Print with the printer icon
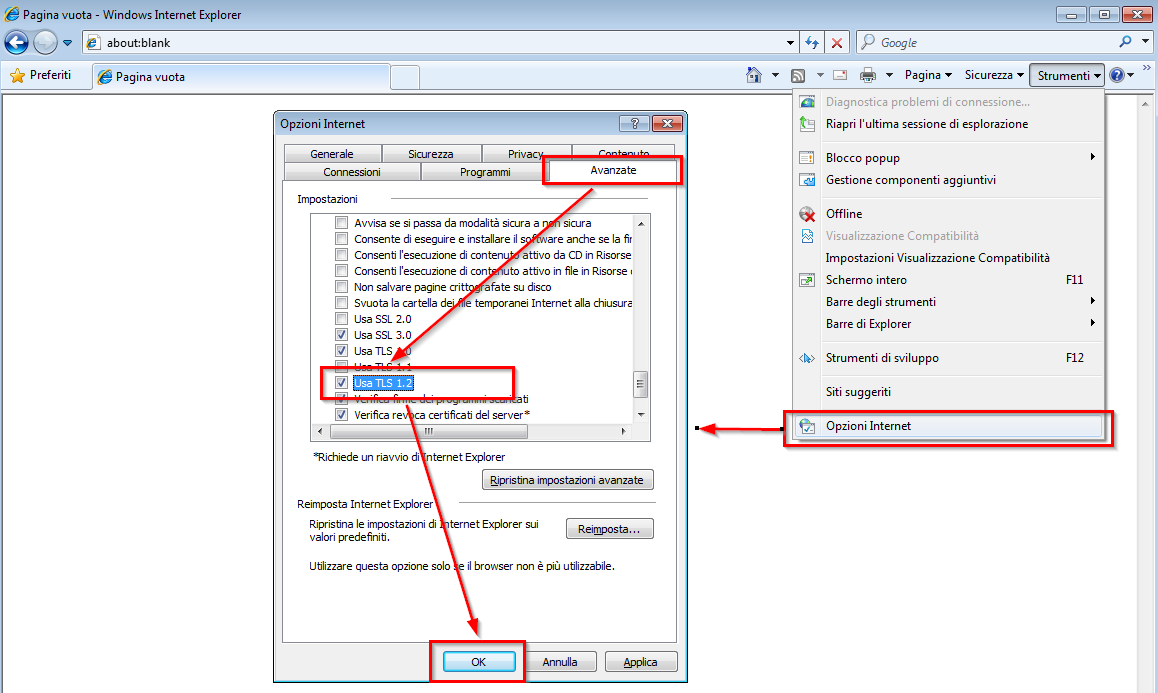Viewport: 1158px width, 693px height. [x=868, y=75]
